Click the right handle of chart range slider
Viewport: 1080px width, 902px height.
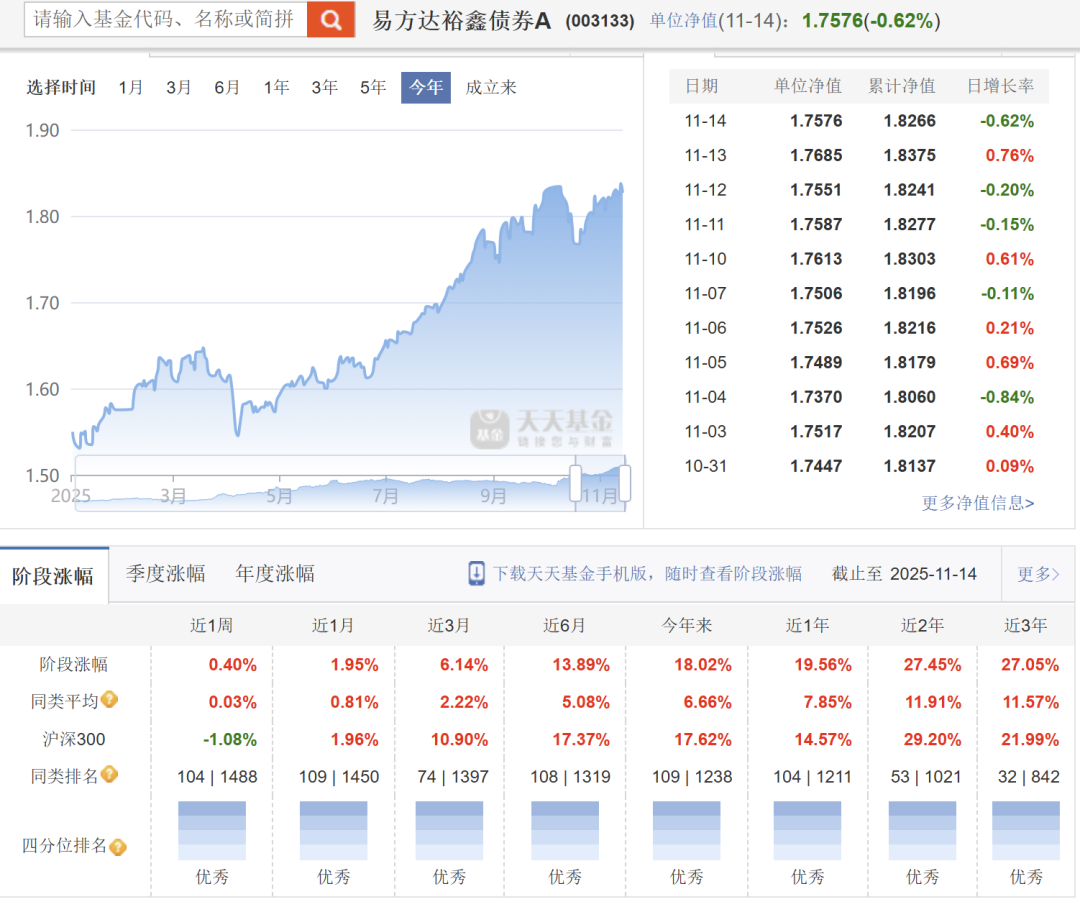(x=625, y=483)
